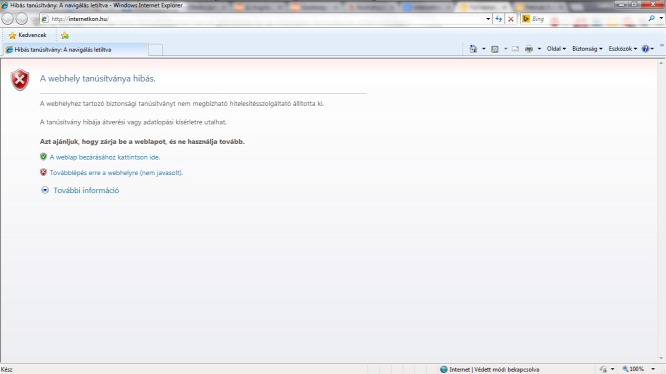Viewport: 666px width, 374px height.
Task: Click the RSS feeds icon
Action: 495,49
